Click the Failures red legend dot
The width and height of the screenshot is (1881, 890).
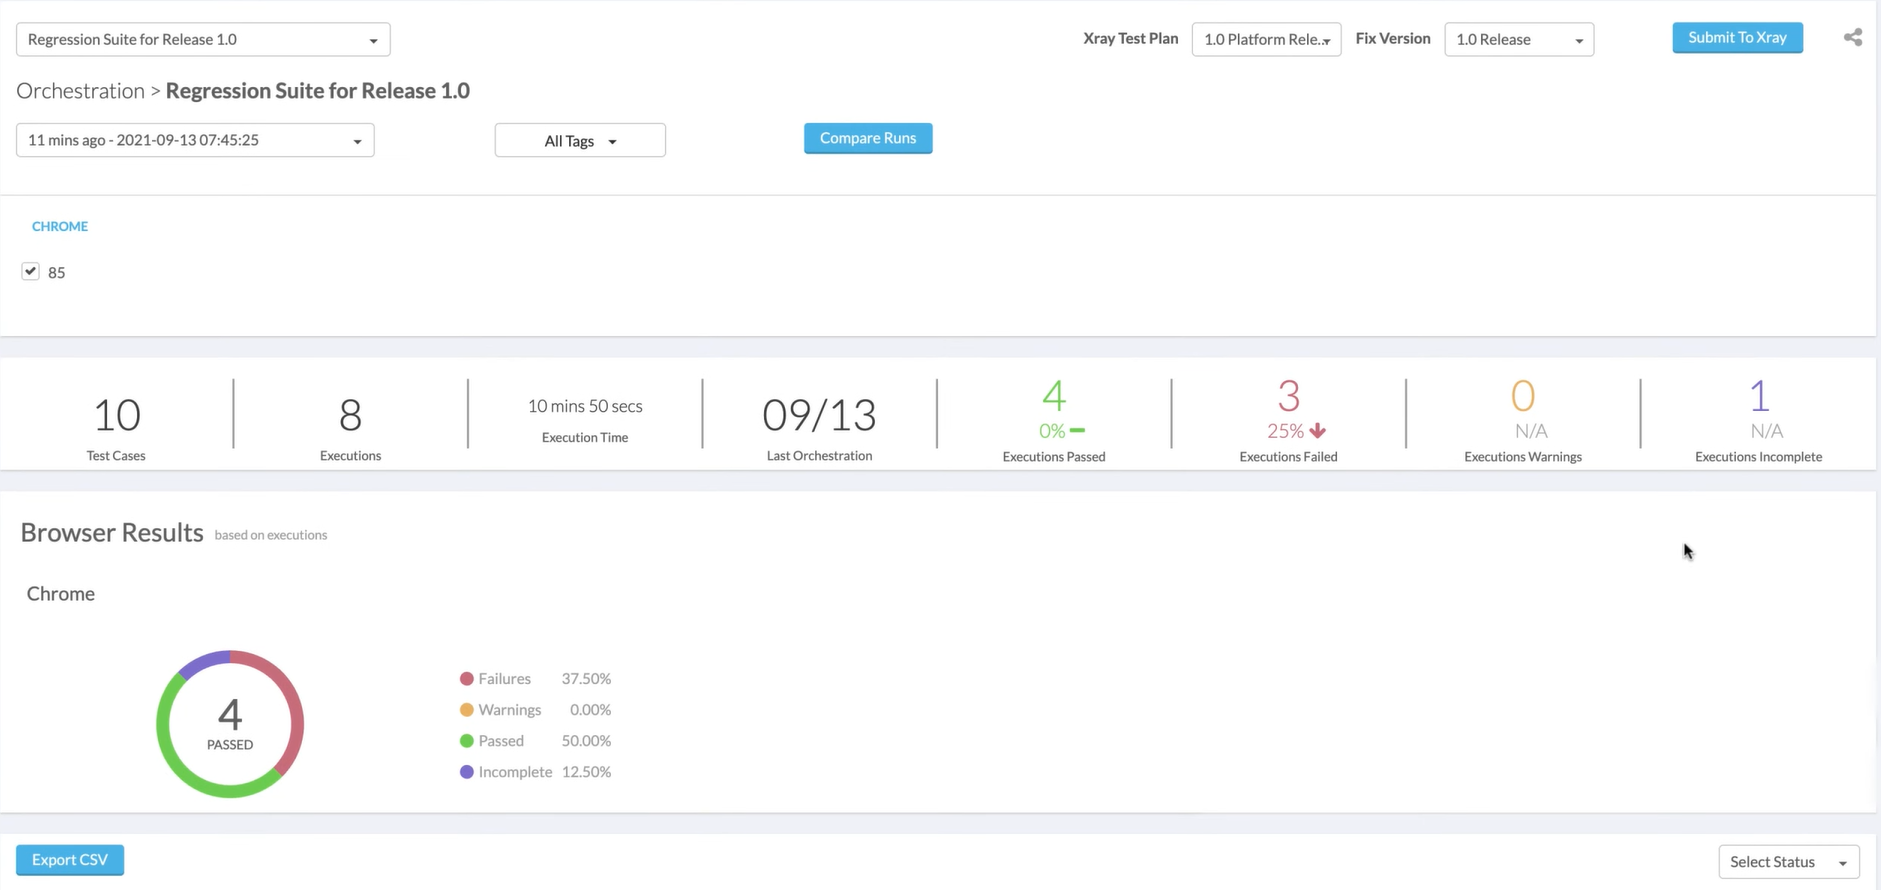[x=466, y=679]
